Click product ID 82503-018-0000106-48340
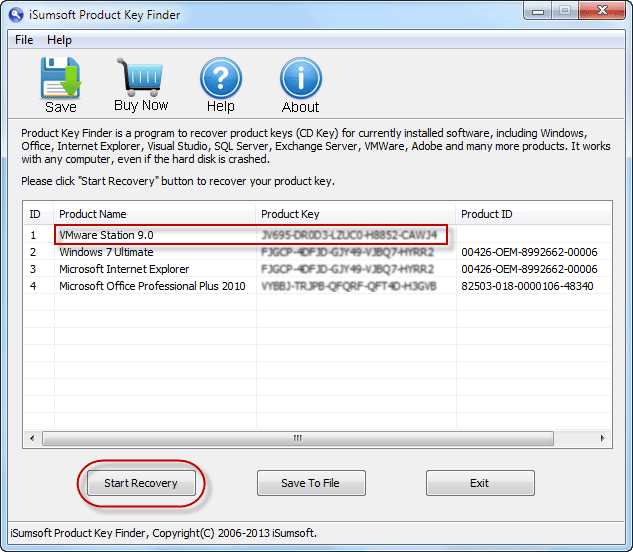633x552 pixels. 527,286
